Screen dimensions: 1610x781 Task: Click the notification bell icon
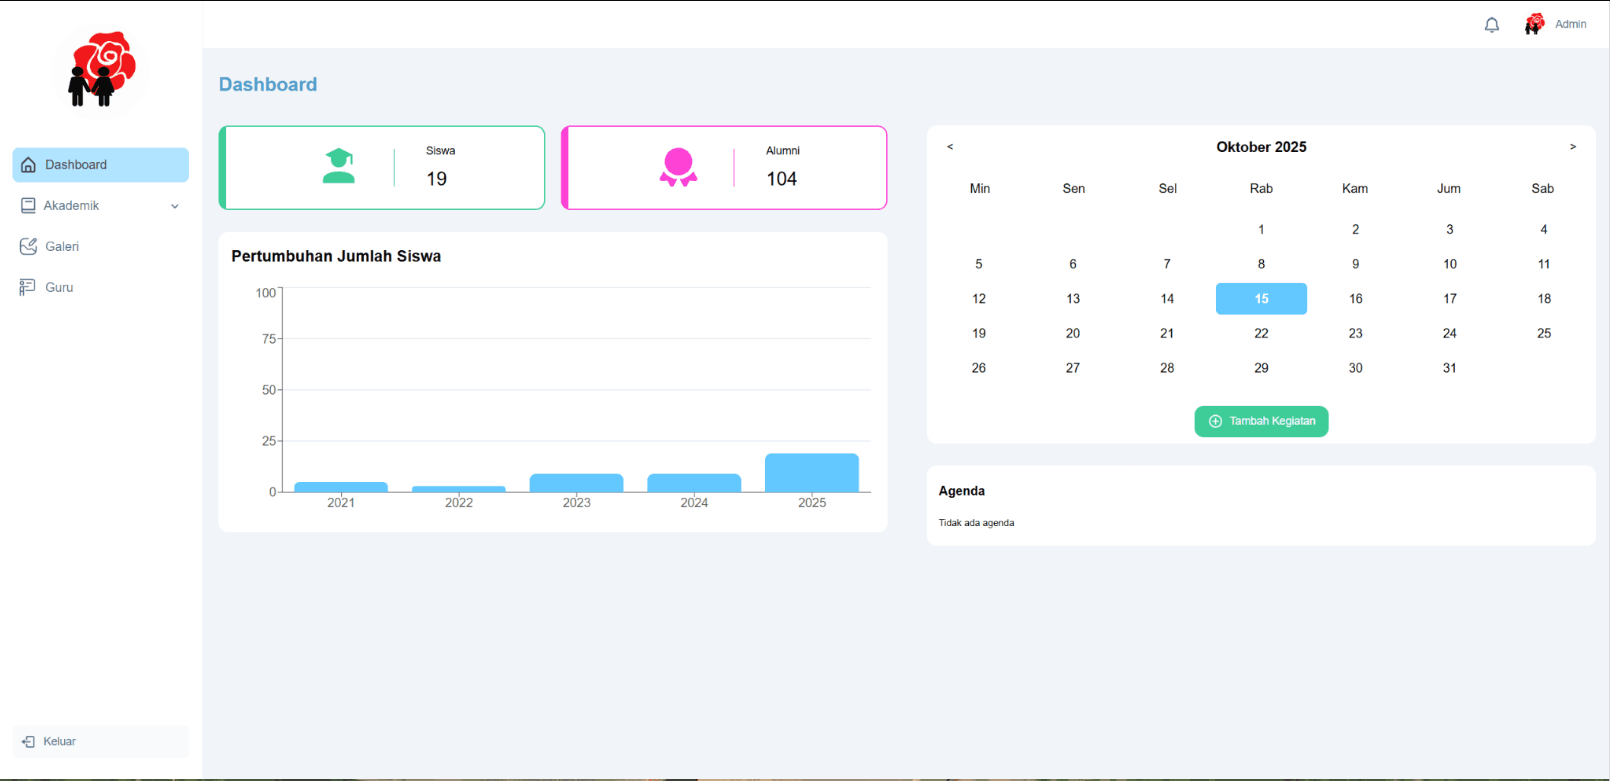point(1491,25)
